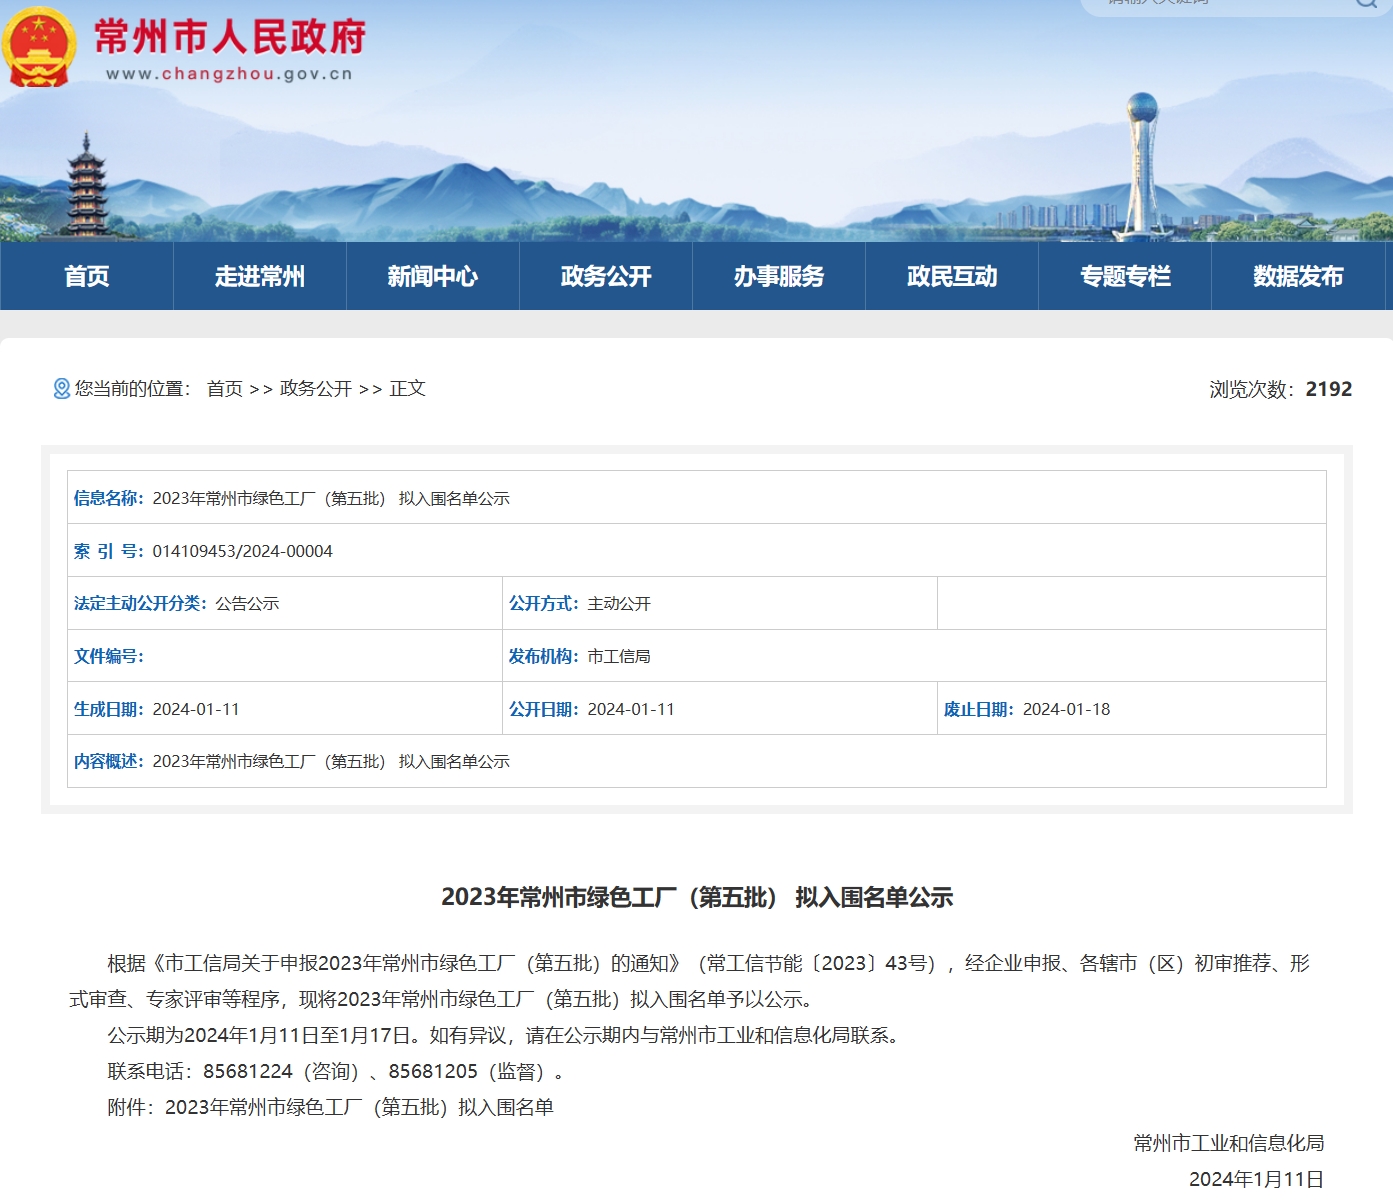Open the 首页 navigation menu item

coord(87,276)
